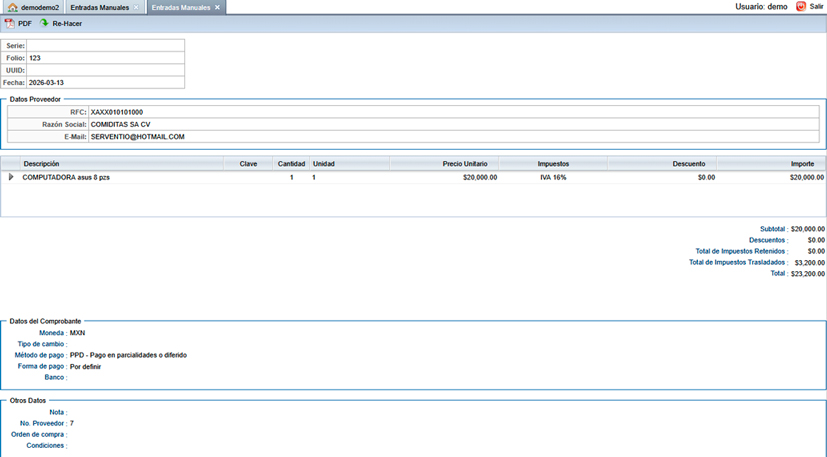Viewport: 827px width, 457px height.
Task: Switch to the demodemo2 tab
Action: click(x=39, y=7)
